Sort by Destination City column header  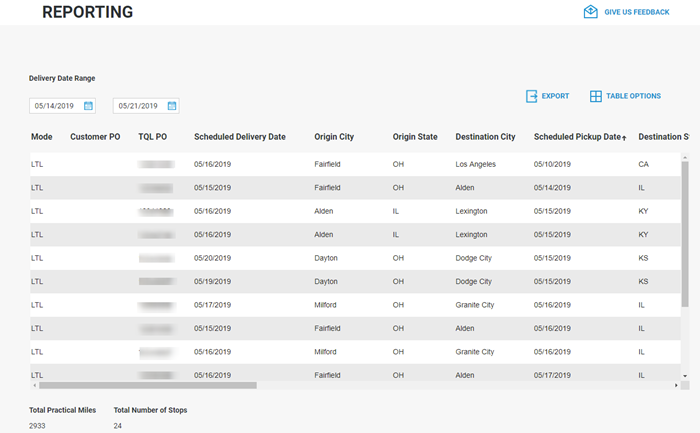click(x=485, y=136)
